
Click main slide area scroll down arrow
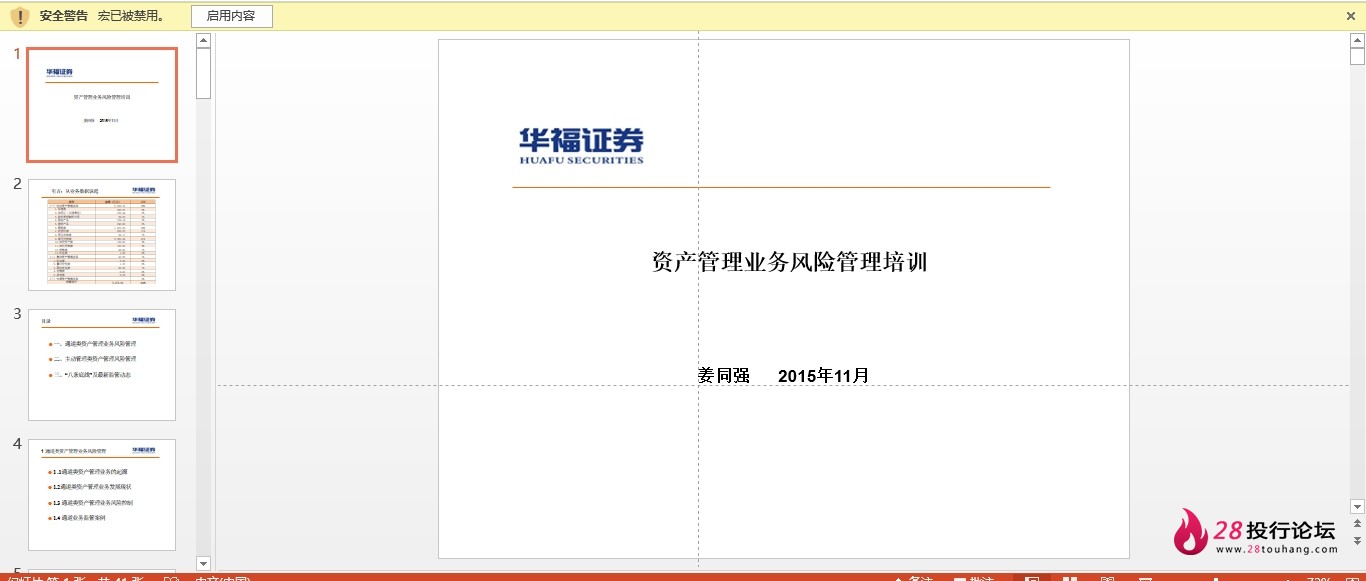point(1357,507)
